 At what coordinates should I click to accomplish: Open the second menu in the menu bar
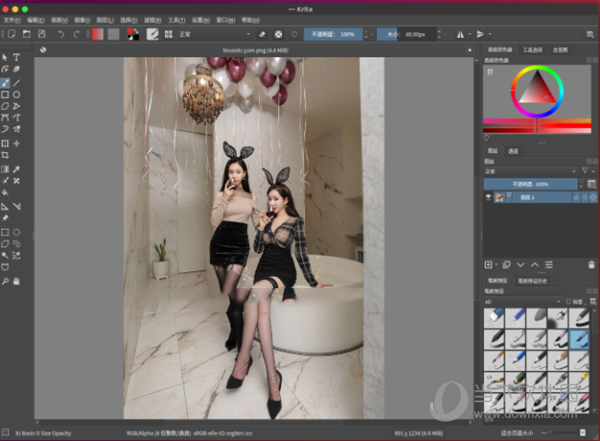coord(35,20)
